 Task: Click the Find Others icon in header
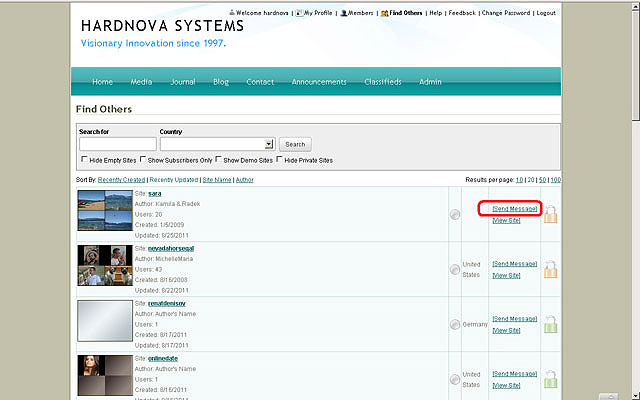385,13
